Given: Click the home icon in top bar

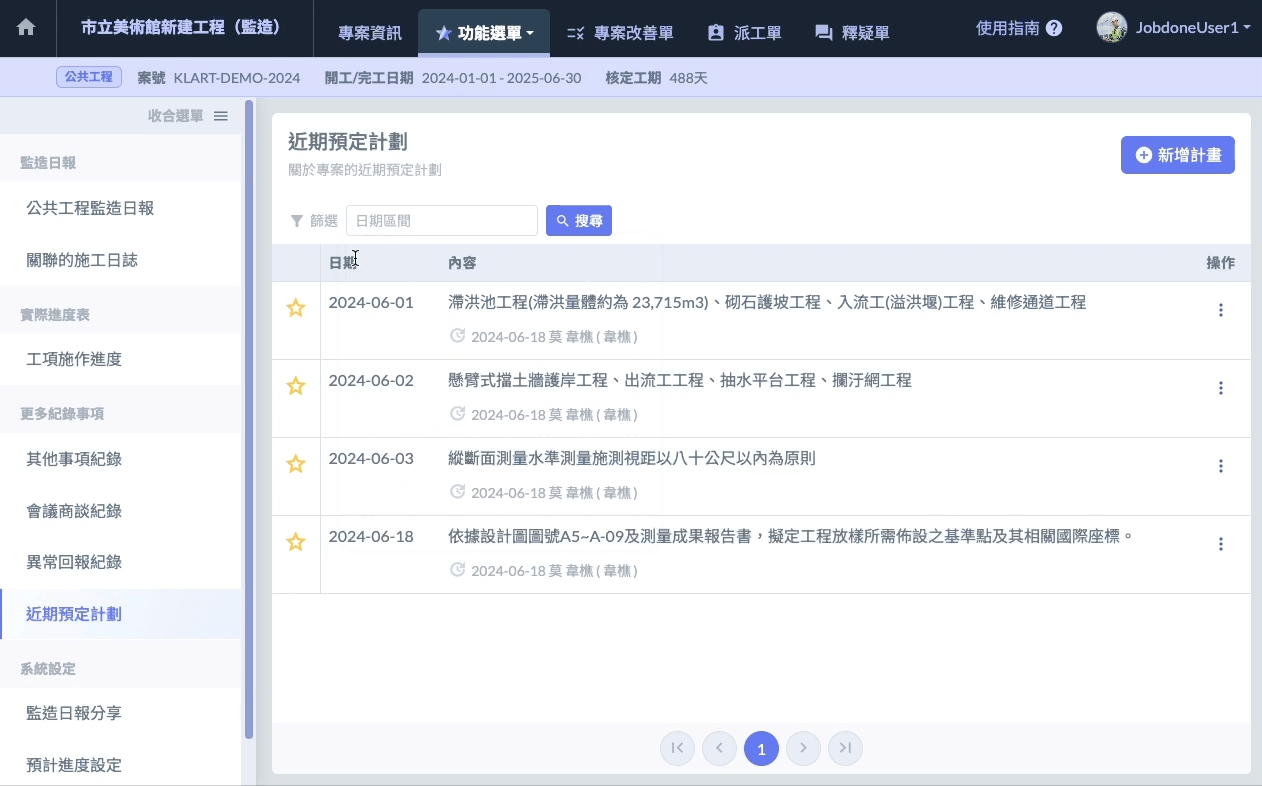Looking at the screenshot, I should pos(26,28).
